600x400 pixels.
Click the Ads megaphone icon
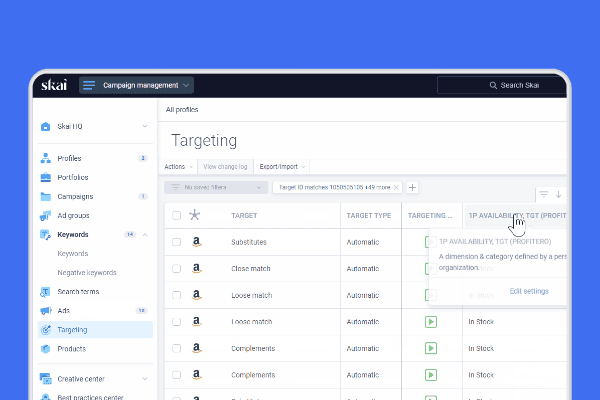click(46, 310)
